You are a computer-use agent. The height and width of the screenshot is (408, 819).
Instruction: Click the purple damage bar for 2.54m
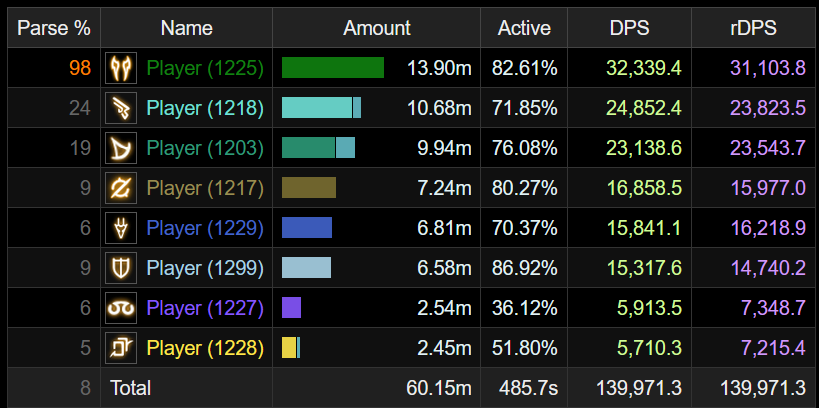pos(291,308)
